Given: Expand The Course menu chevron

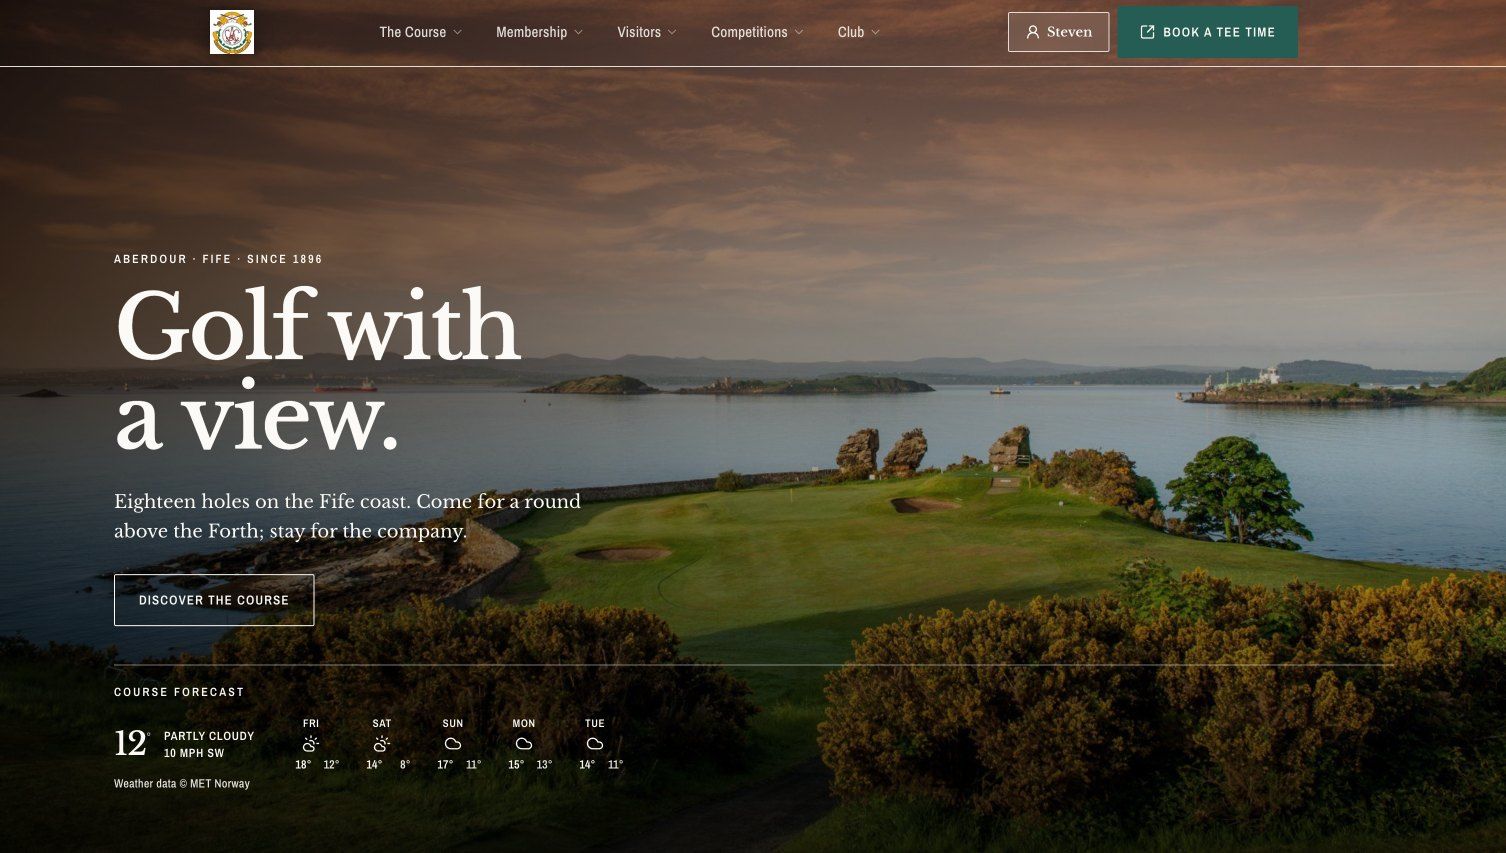Looking at the screenshot, I should [458, 32].
